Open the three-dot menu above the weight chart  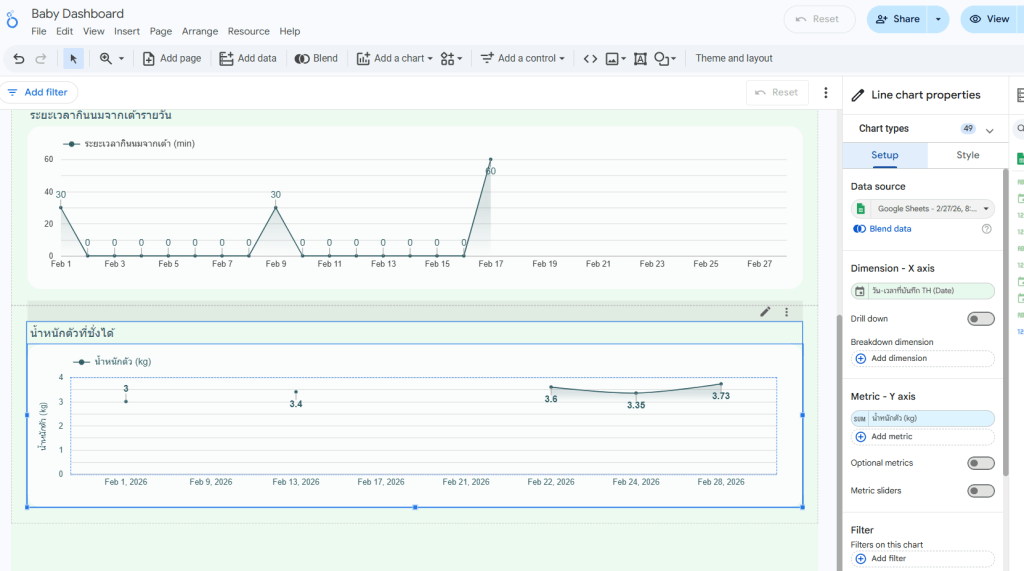point(787,312)
